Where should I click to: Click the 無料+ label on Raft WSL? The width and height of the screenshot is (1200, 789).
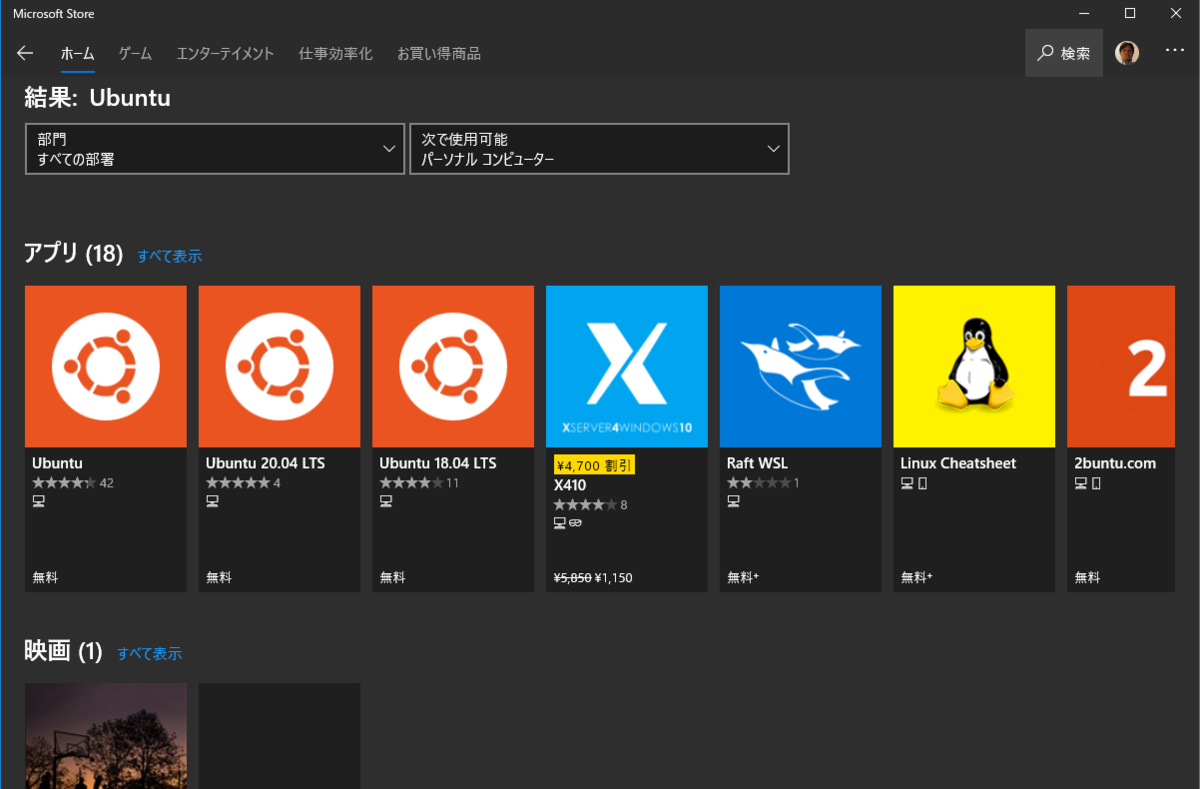point(743,578)
